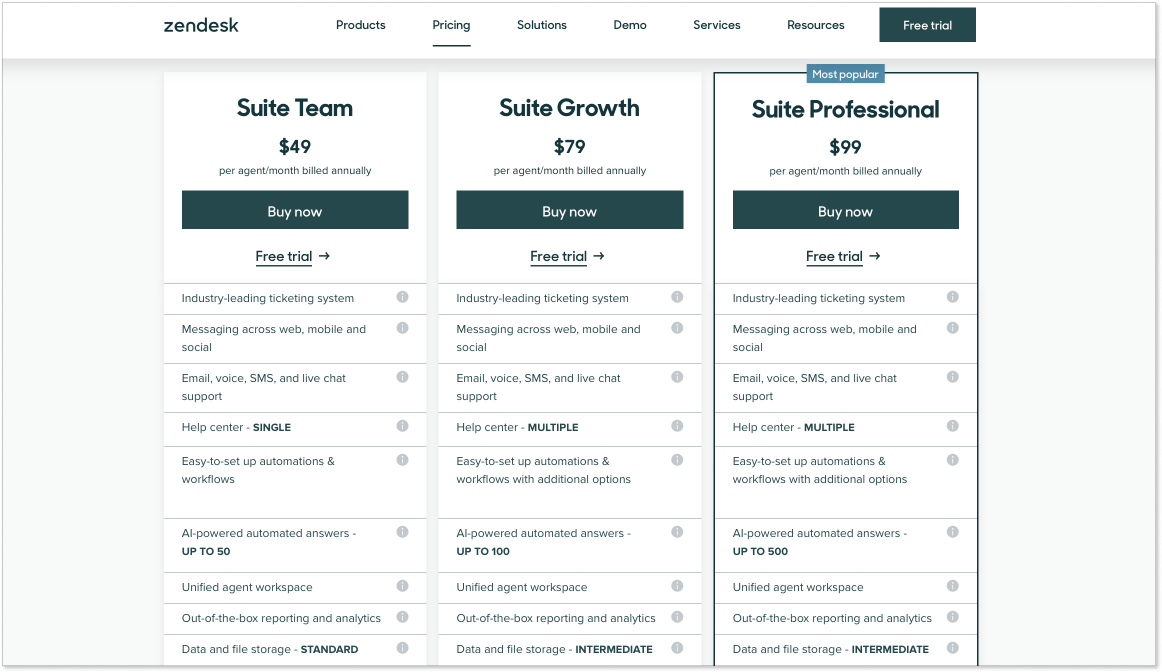The image size is (1162, 672).
Task: Start Free trial link under Suite Growth
Action: tap(568, 256)
